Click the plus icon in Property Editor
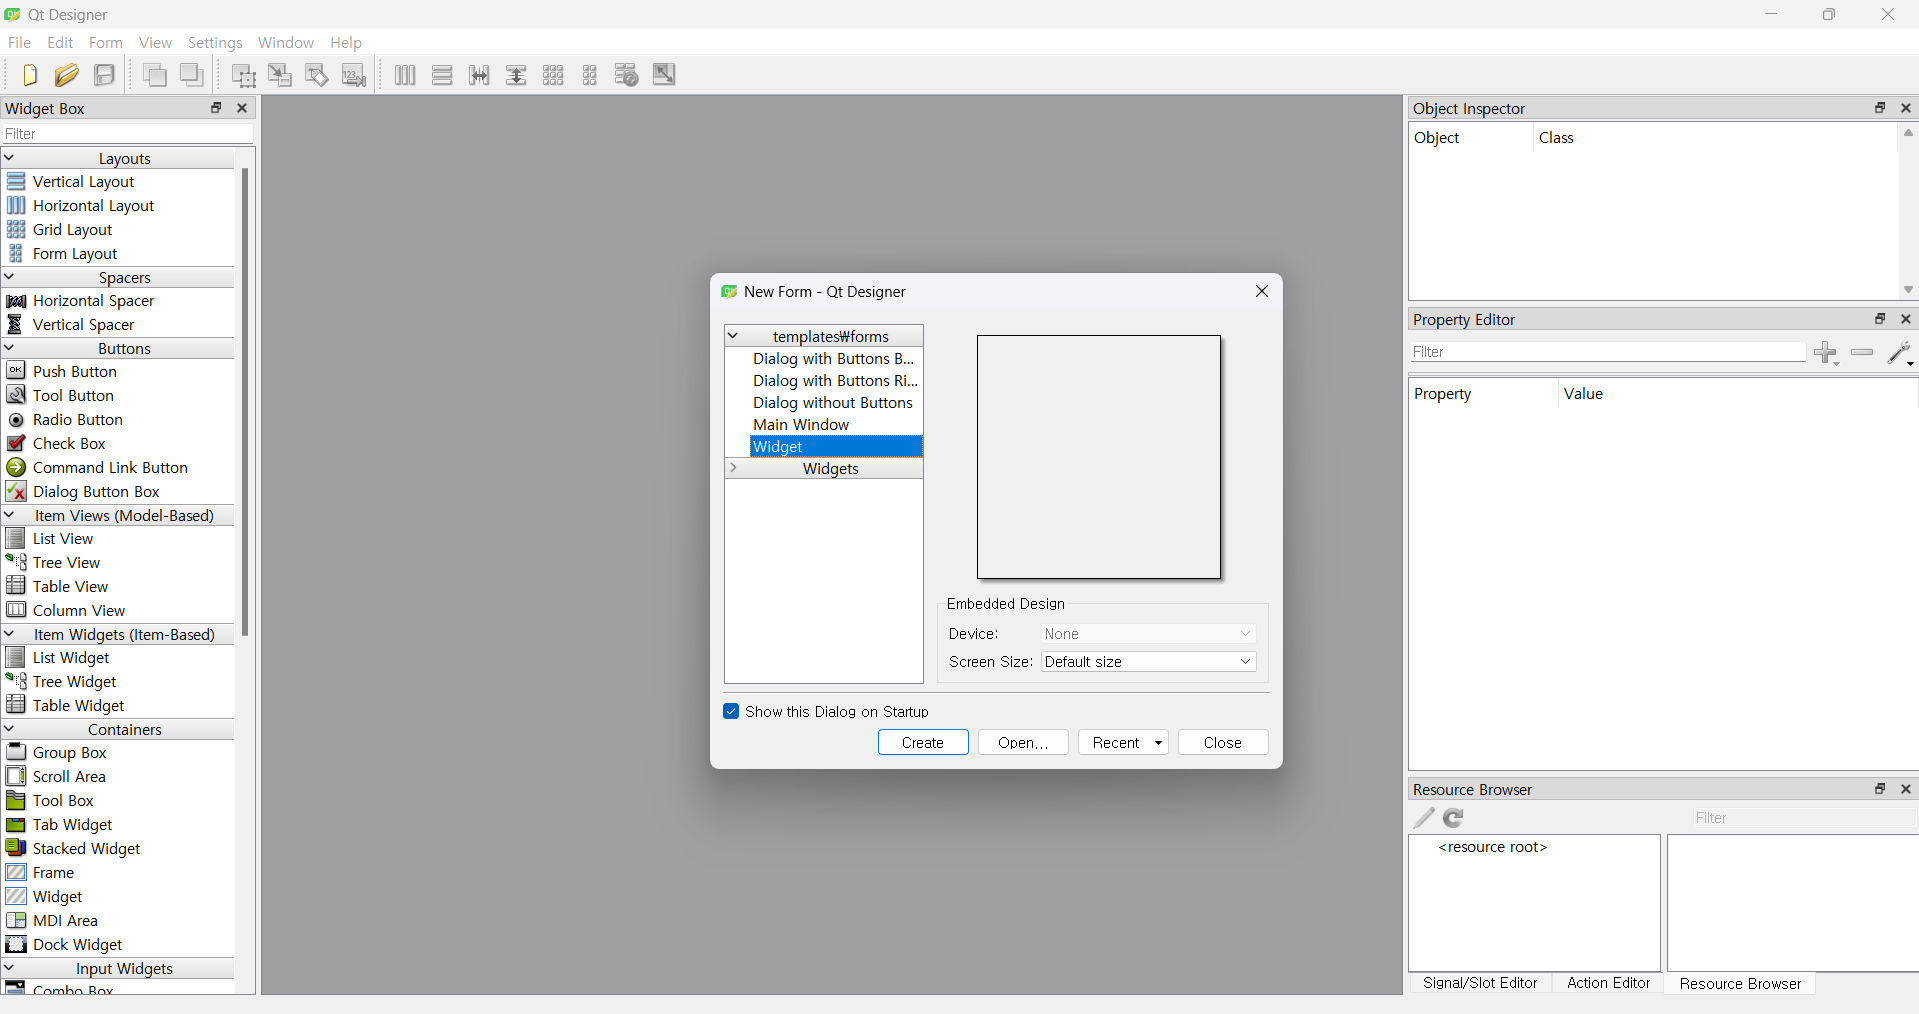 (x=1826, y=352)
